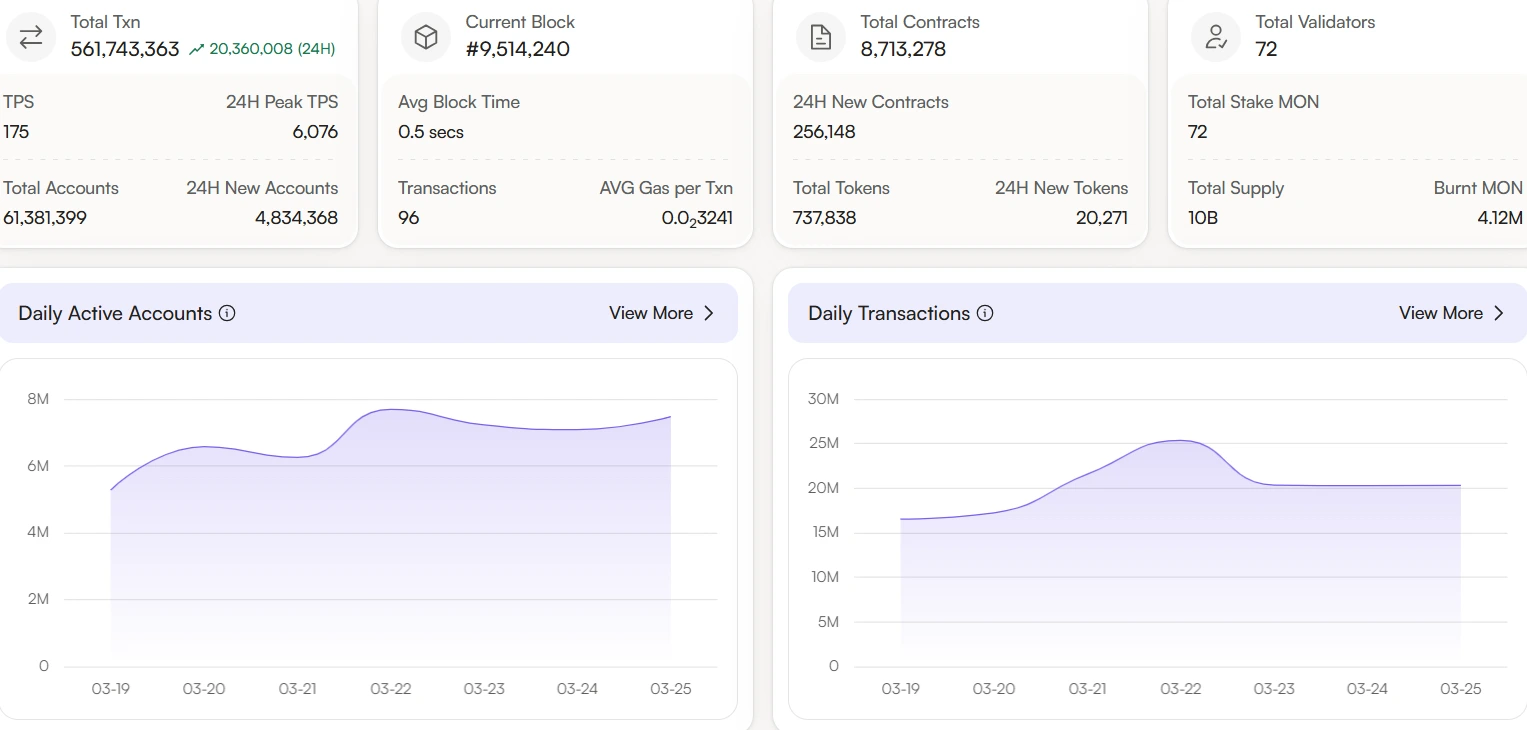Click the 24H Peak TPS value 6,076

[315, 131]
